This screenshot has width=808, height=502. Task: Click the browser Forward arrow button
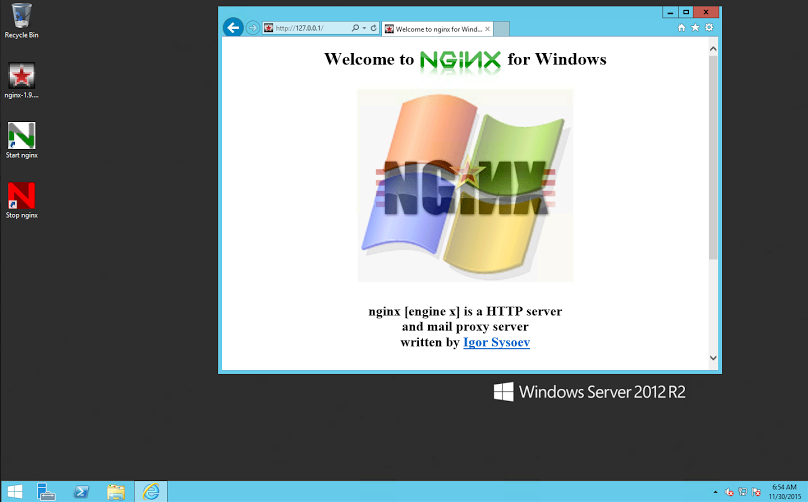[252, 28]
